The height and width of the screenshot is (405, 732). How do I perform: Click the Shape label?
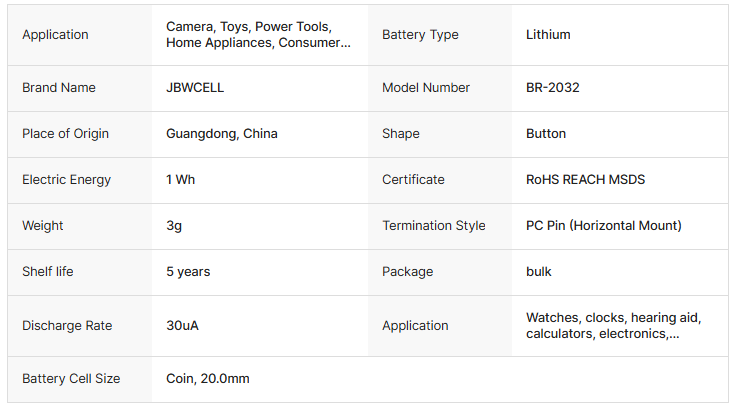tap(401, 134)
